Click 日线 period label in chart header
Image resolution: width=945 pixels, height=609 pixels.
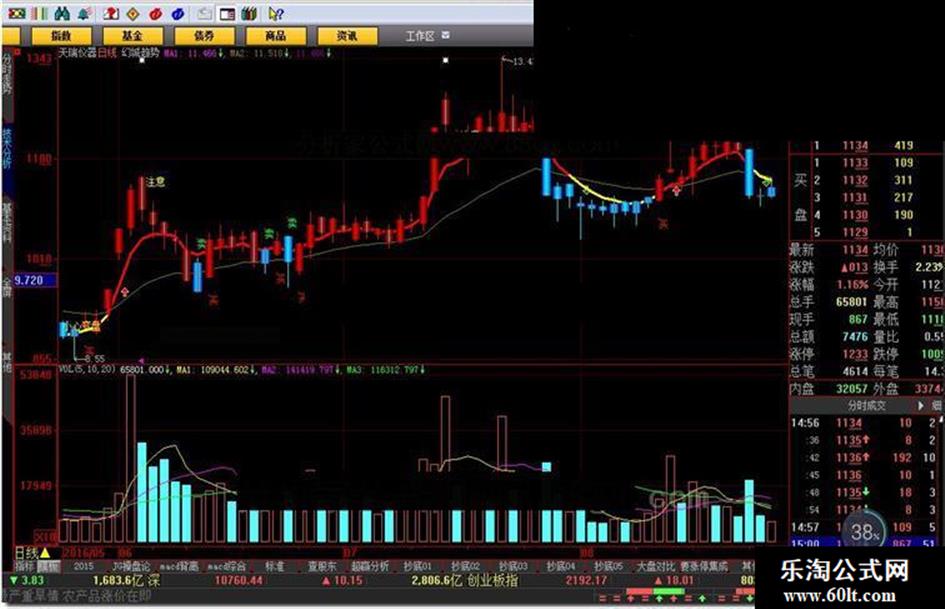coord(107,53)
